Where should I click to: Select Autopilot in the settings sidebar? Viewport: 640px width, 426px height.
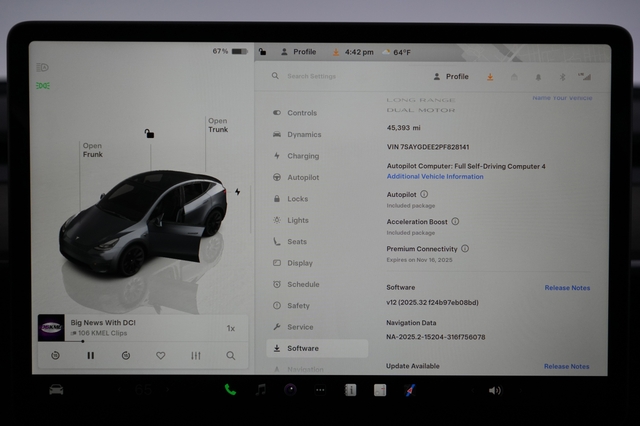pos(296,178)
